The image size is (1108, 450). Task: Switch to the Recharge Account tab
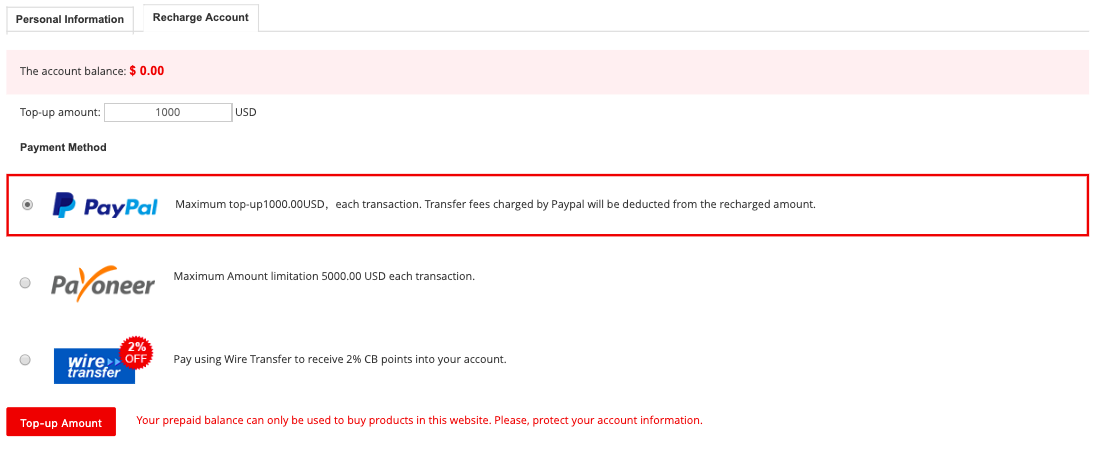pos(200,18)
